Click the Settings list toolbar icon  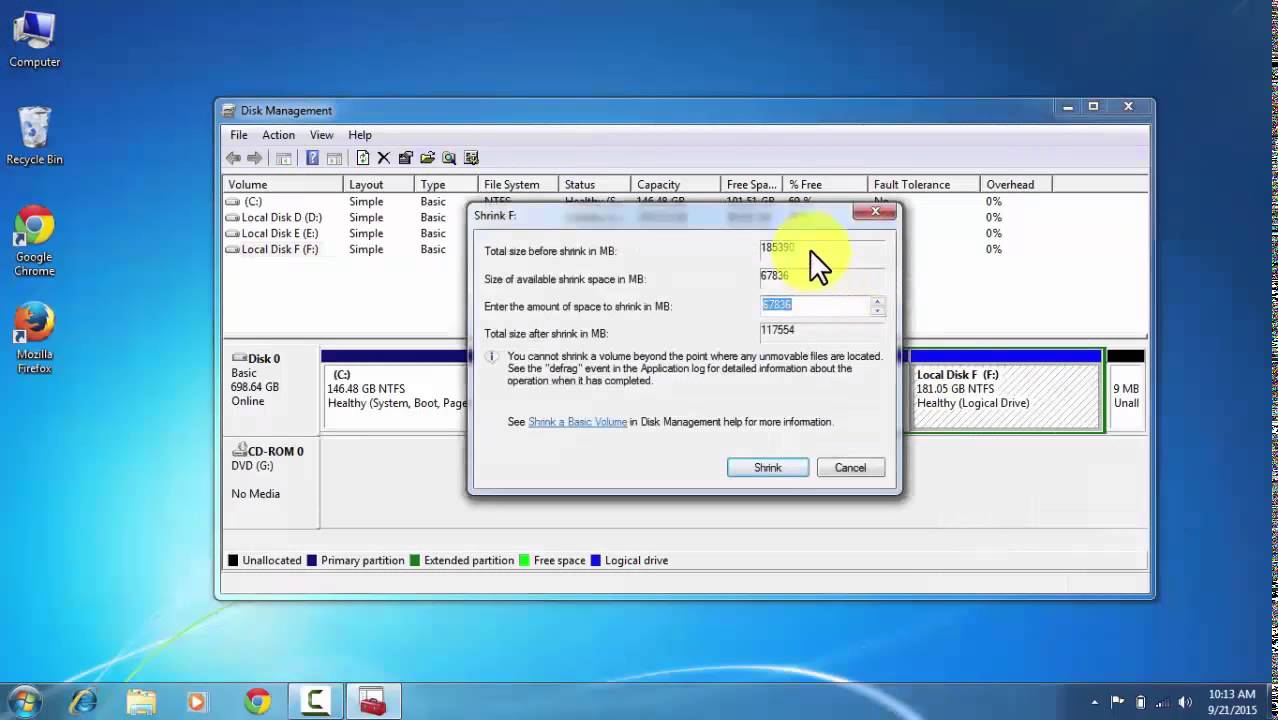coord(471,158)
